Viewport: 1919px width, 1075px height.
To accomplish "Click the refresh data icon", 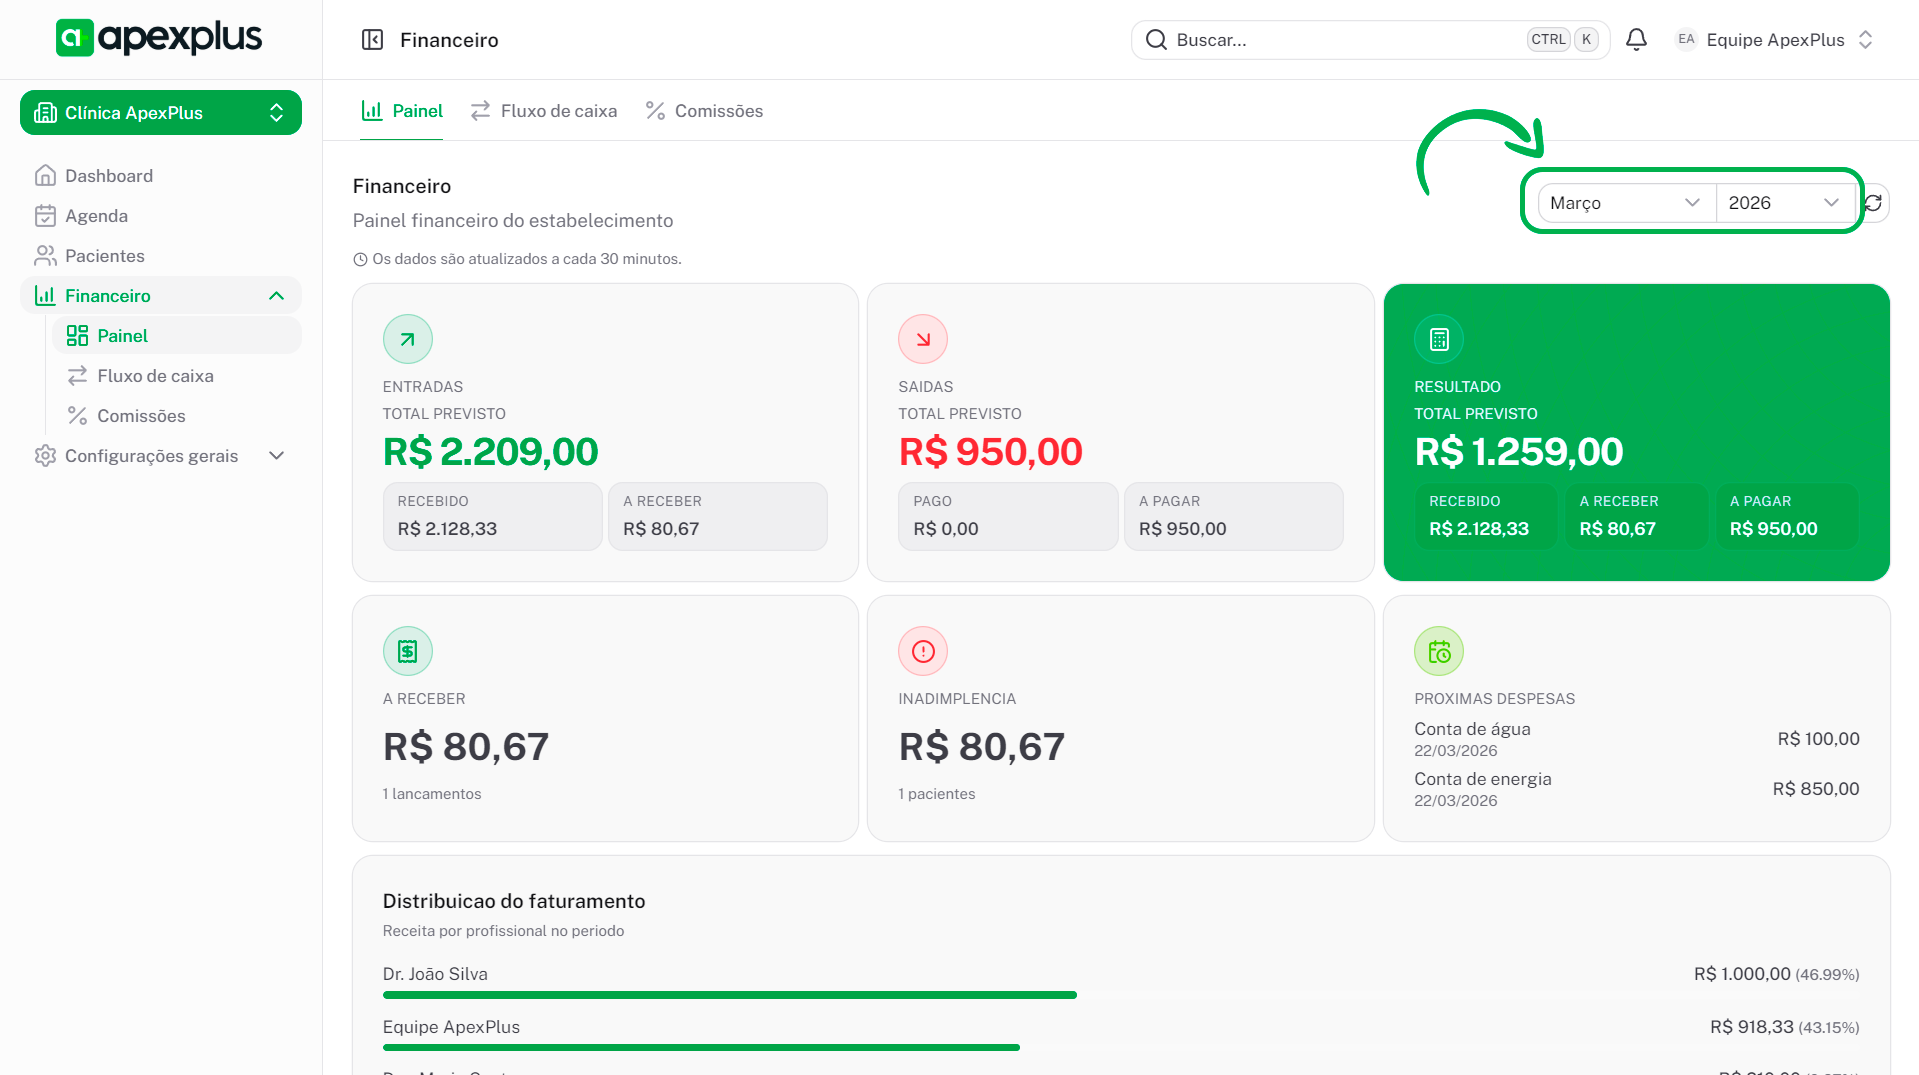I will [x=1873, y=203].
